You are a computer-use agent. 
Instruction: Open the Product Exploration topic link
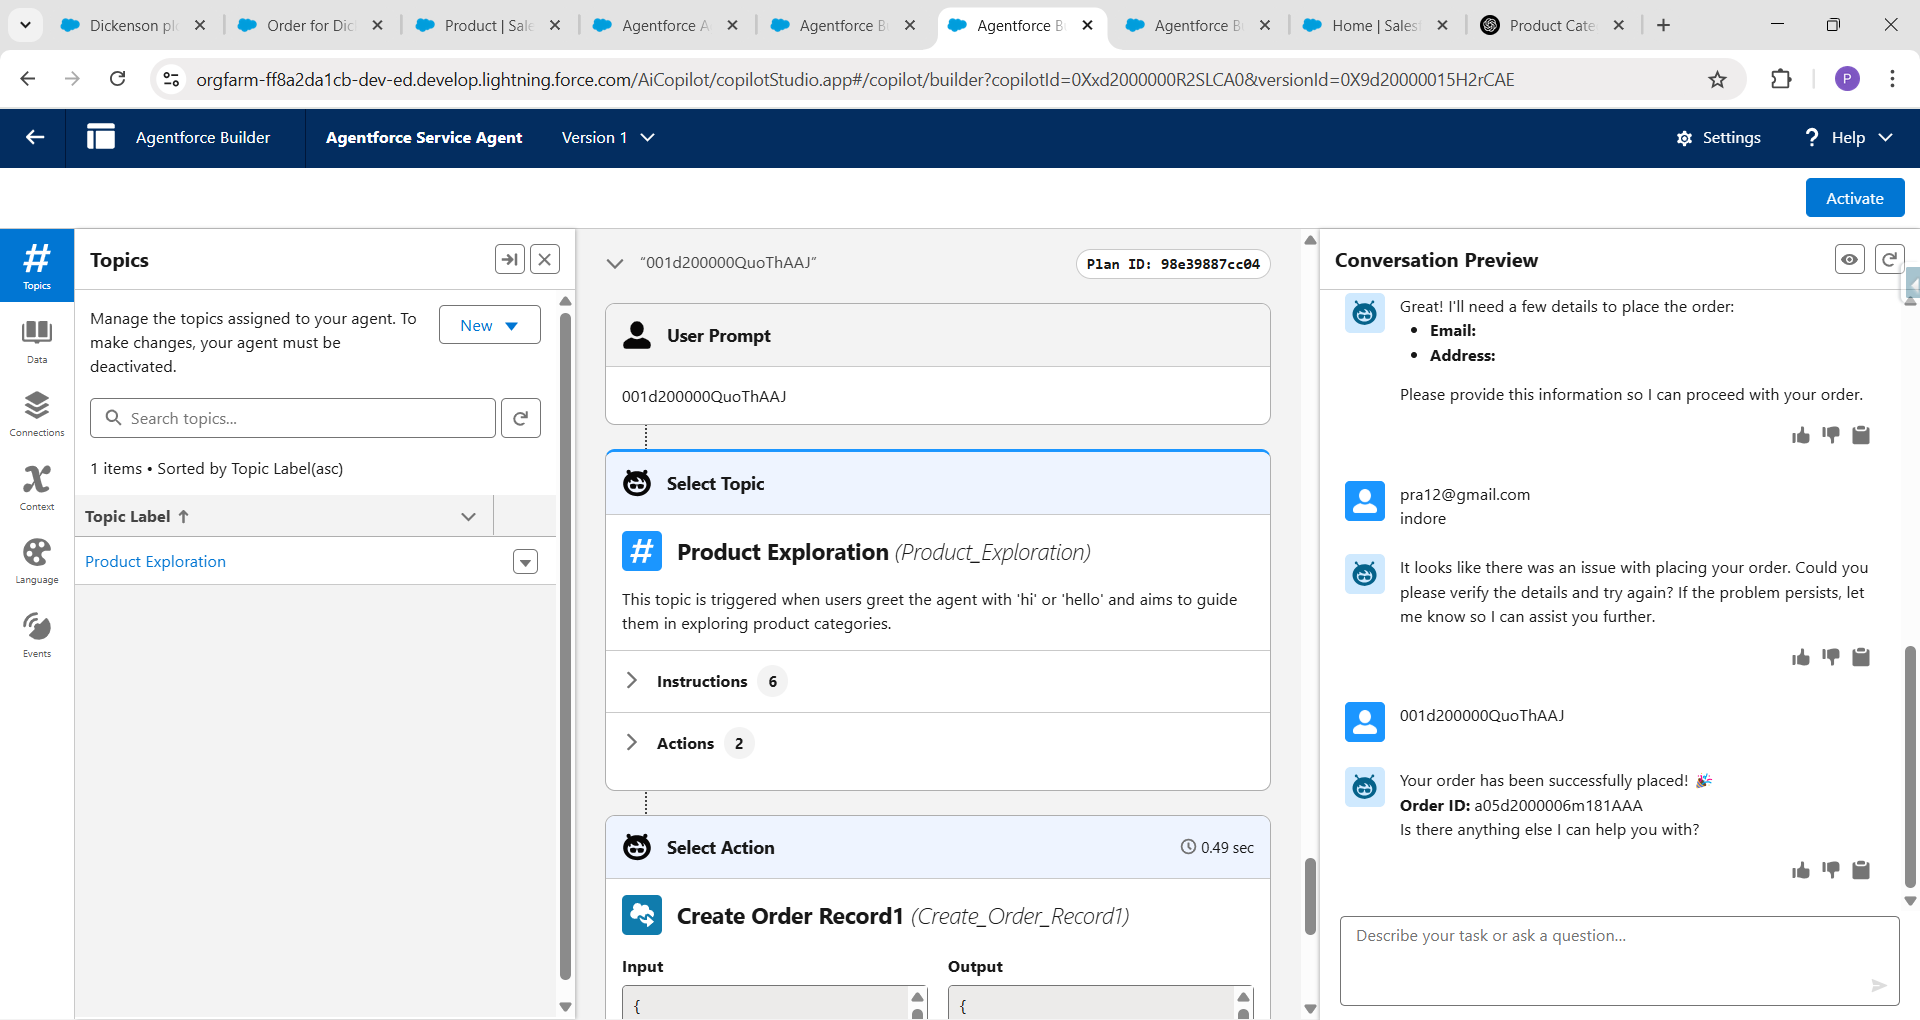coord(155,562)
